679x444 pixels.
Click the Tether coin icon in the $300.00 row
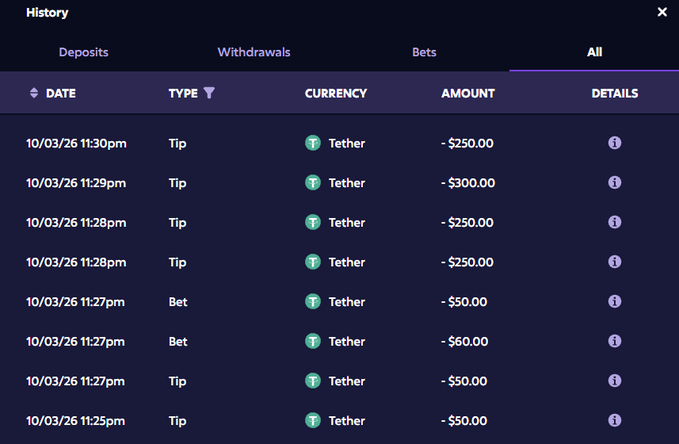point(313,182)
